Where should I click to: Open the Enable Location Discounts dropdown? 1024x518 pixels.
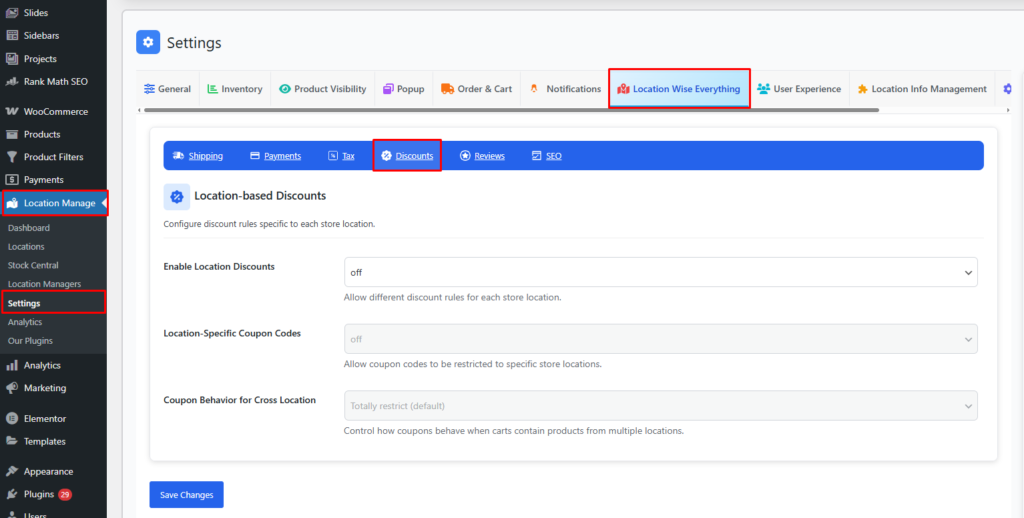click(x=660, y=272)
